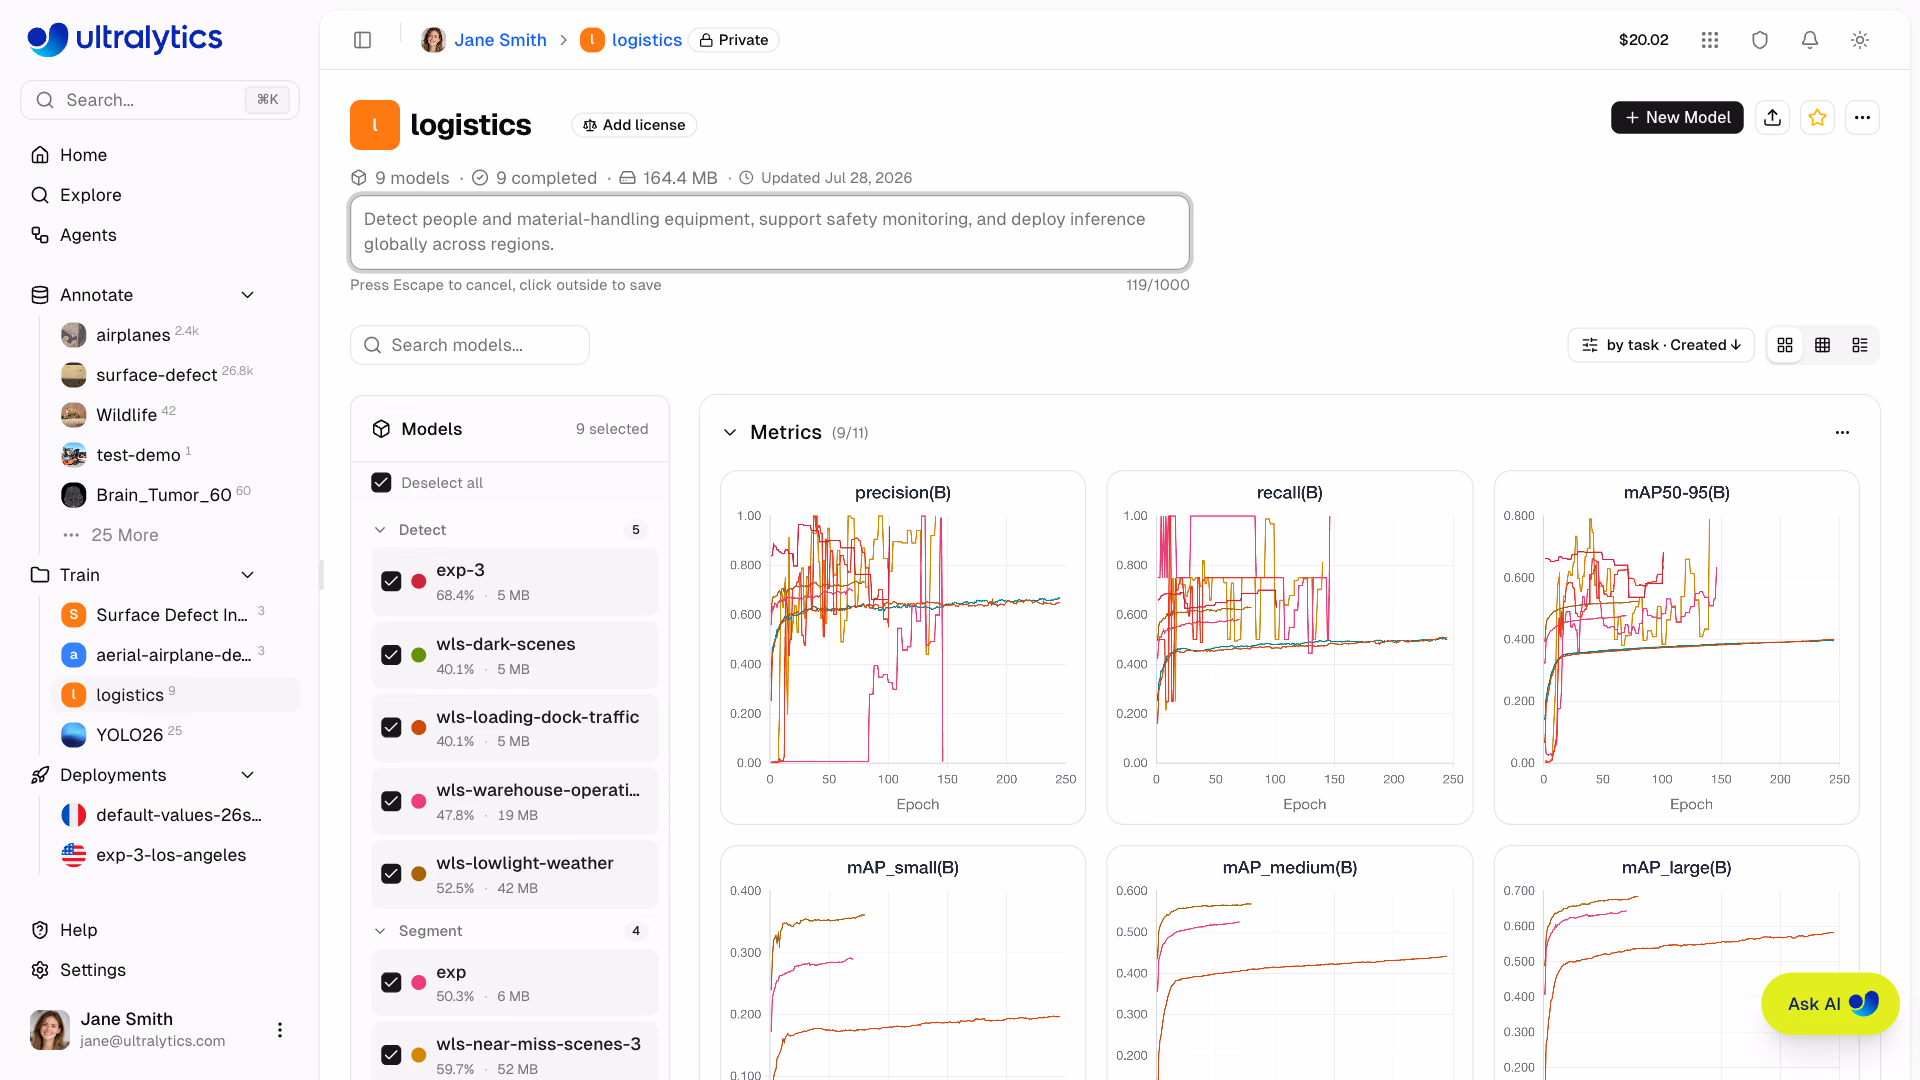Open by task · Created sort dropdown
Screen dimensions: 1920x1080
(x=1661, y=345)
